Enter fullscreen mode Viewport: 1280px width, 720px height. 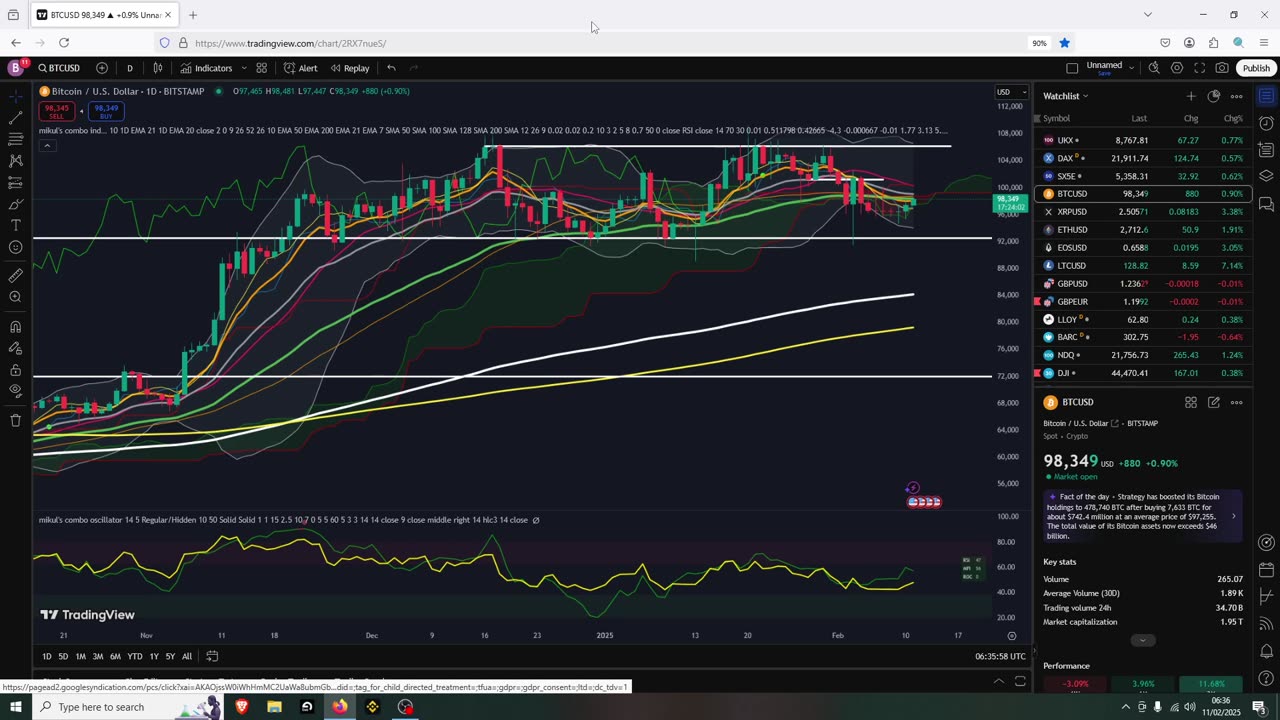pos(1199,68)
